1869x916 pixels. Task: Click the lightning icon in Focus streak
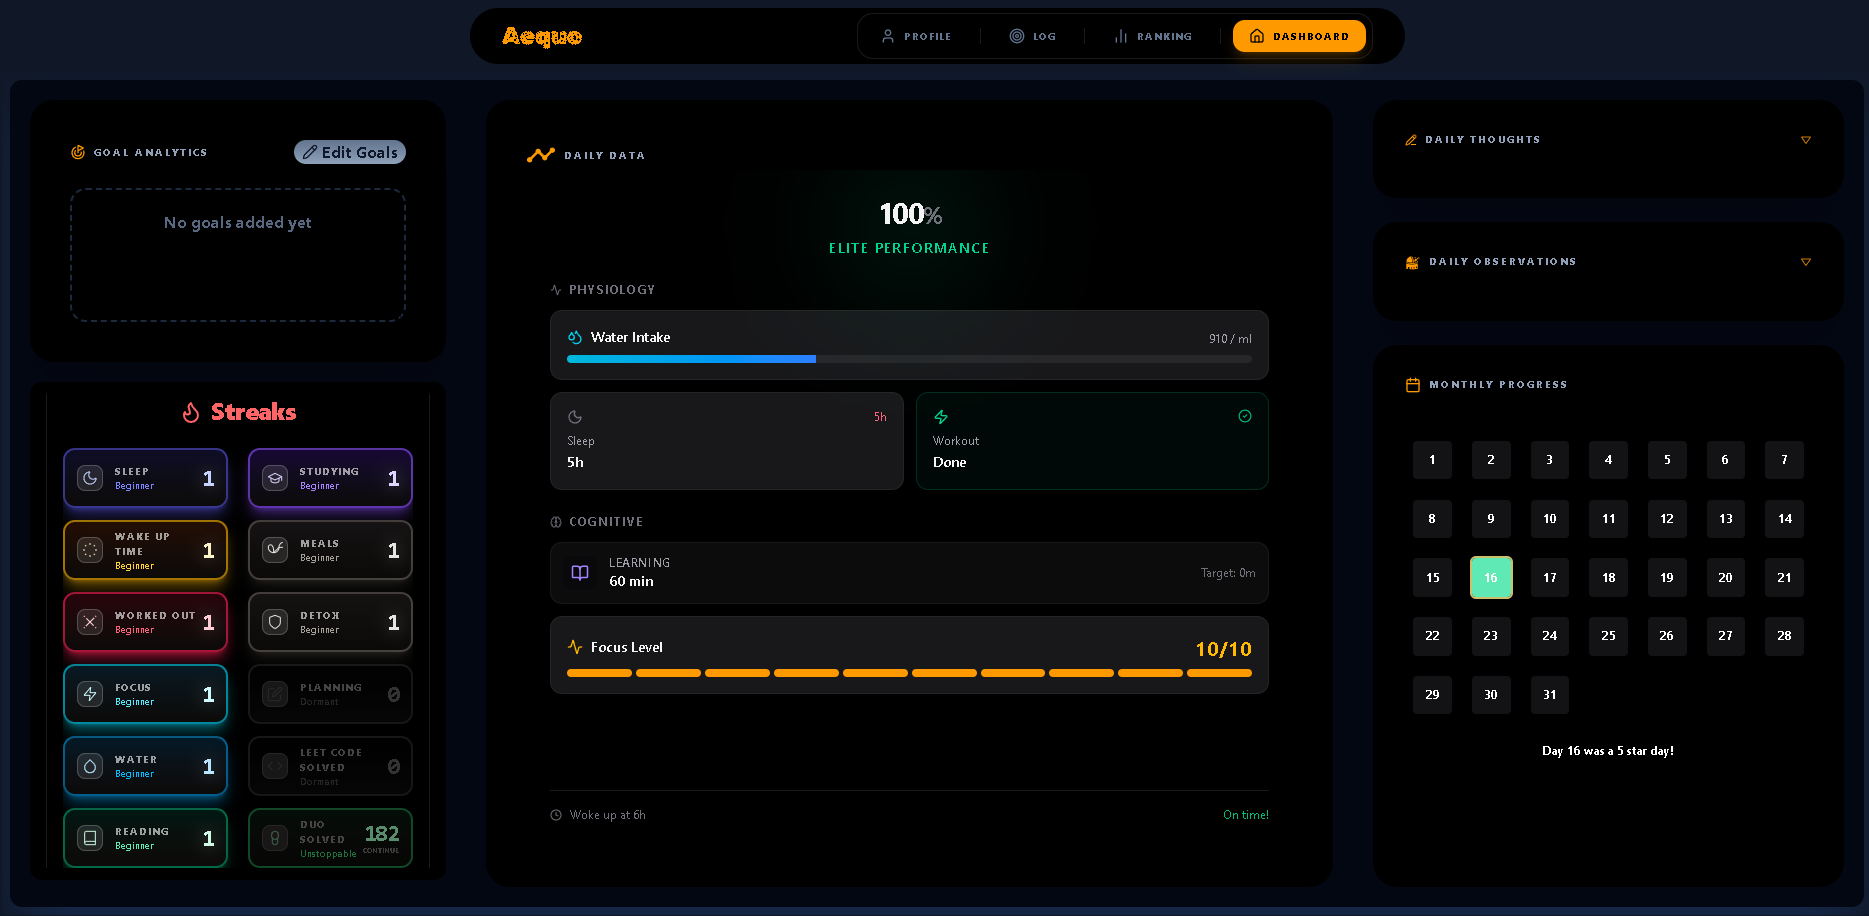point(90,694)
